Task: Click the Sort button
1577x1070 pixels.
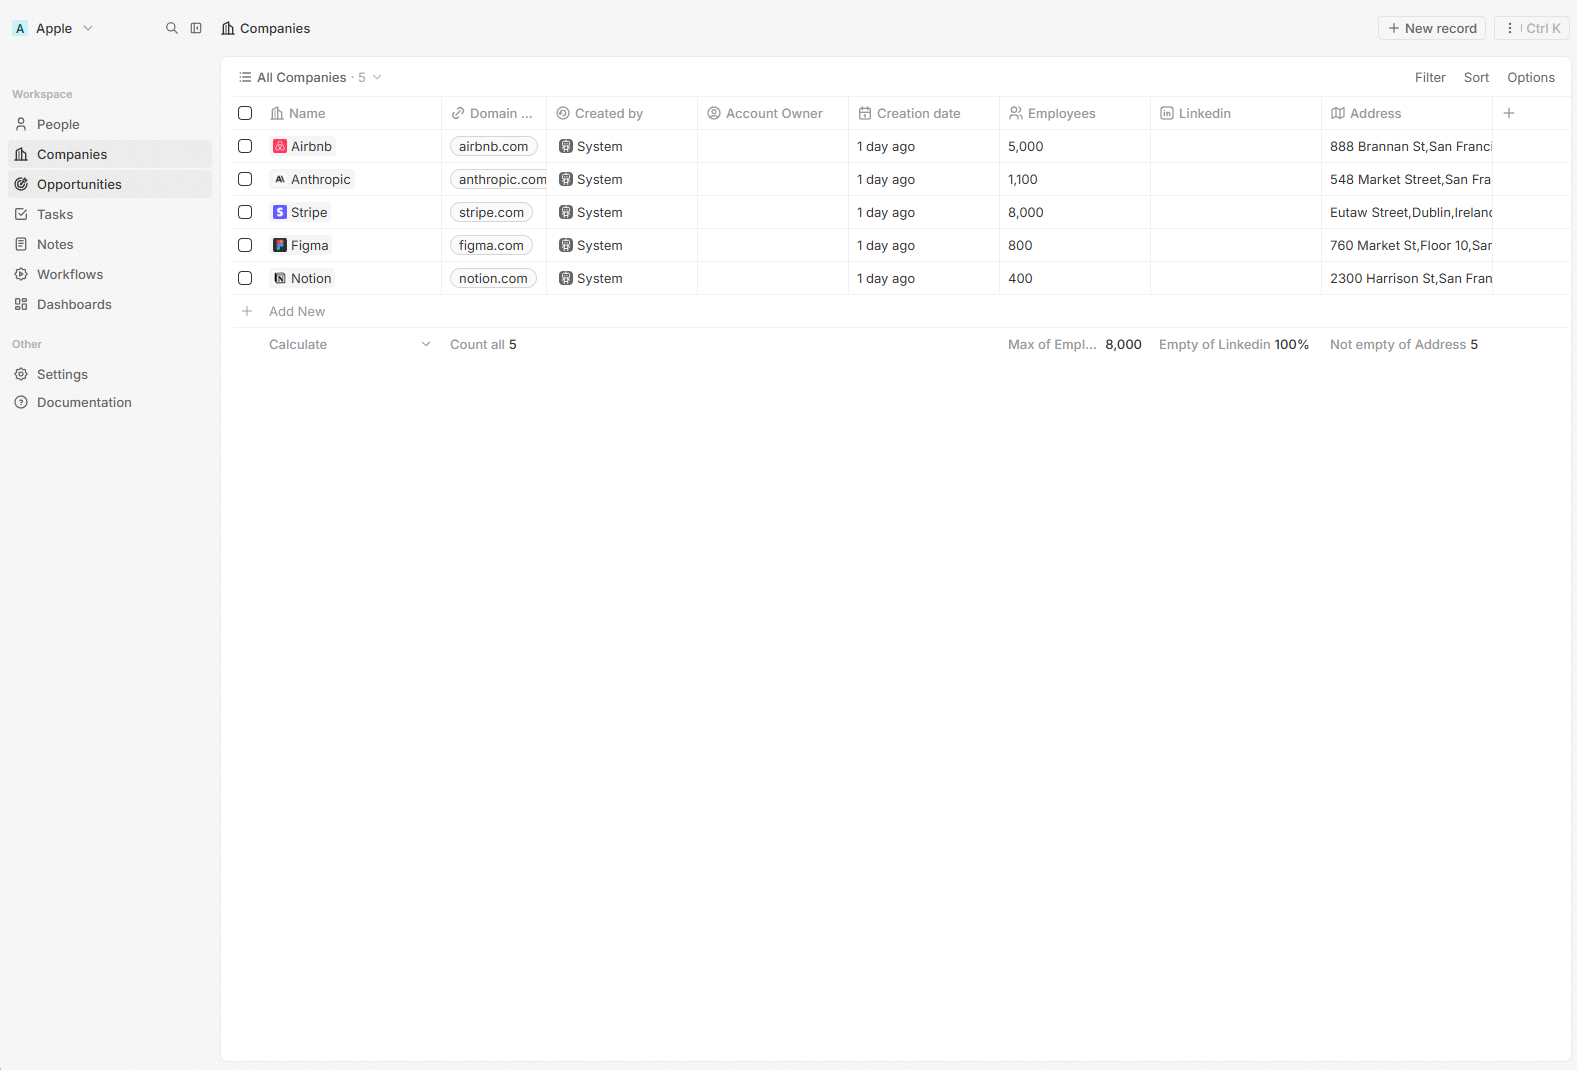Action: (x=1476, y=77)
